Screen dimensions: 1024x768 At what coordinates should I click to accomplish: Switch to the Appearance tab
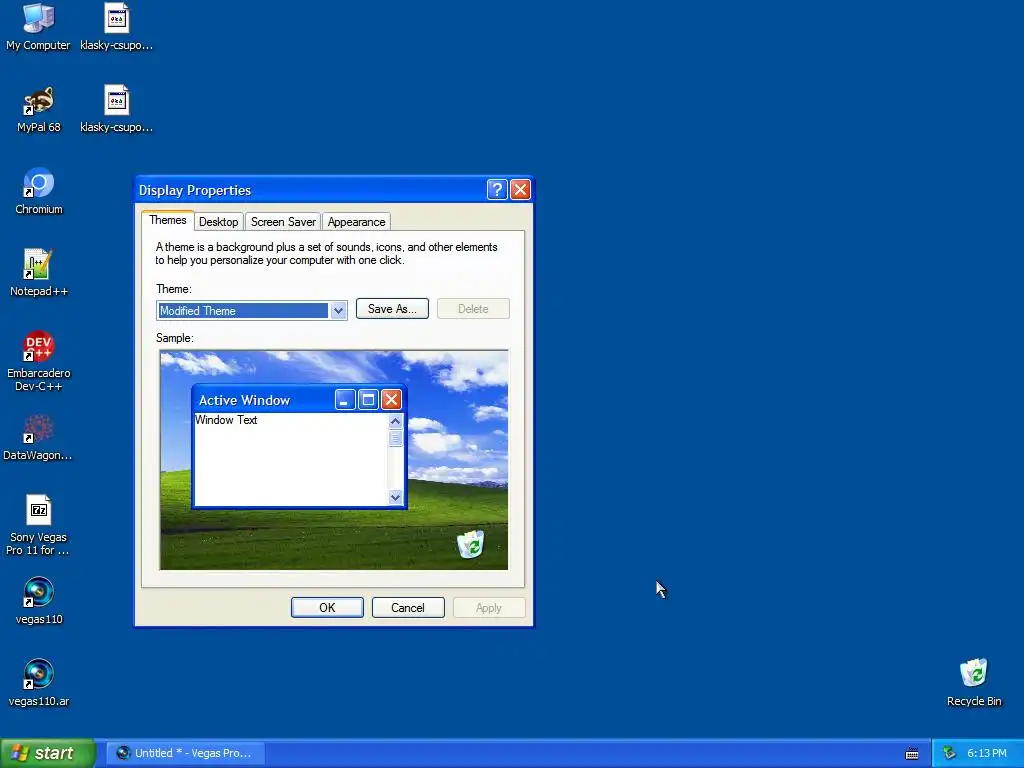pos(357,222)
